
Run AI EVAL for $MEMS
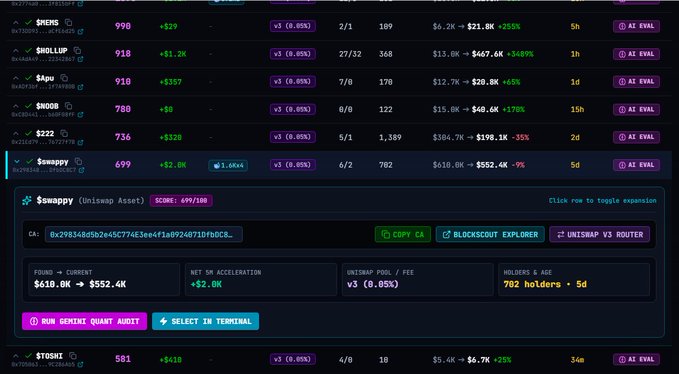(636, 26)
